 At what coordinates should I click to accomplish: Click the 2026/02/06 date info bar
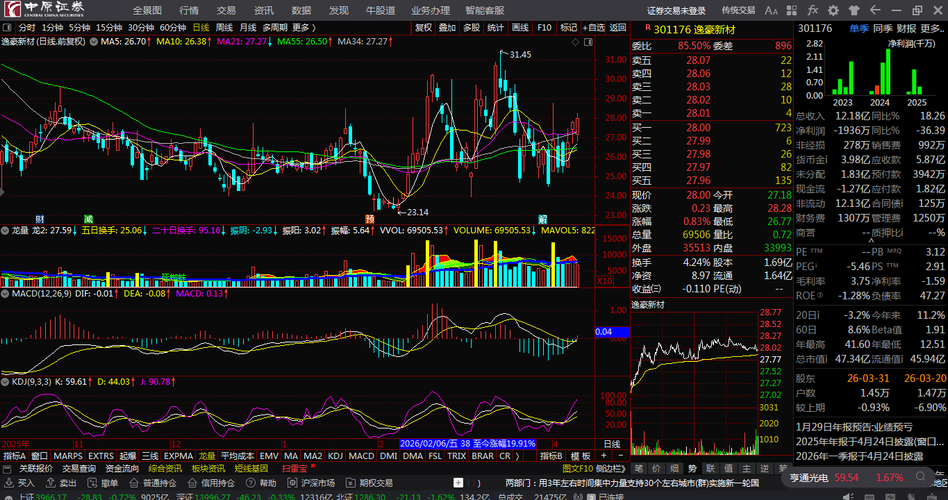467,444
